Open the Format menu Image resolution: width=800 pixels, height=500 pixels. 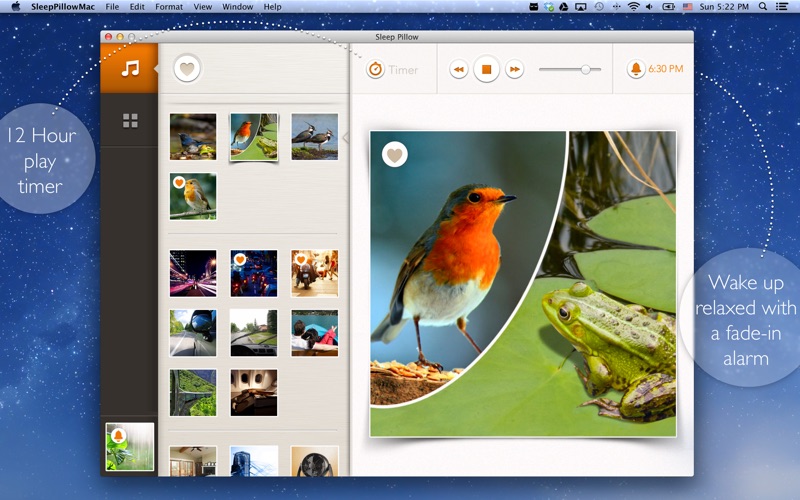coord(169,7)
